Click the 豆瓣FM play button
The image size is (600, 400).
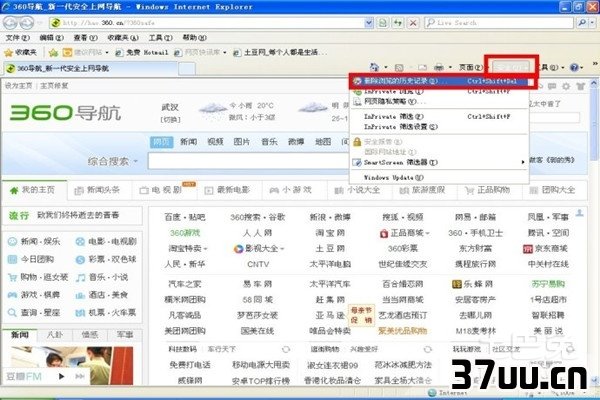click(x=61, y=376)
